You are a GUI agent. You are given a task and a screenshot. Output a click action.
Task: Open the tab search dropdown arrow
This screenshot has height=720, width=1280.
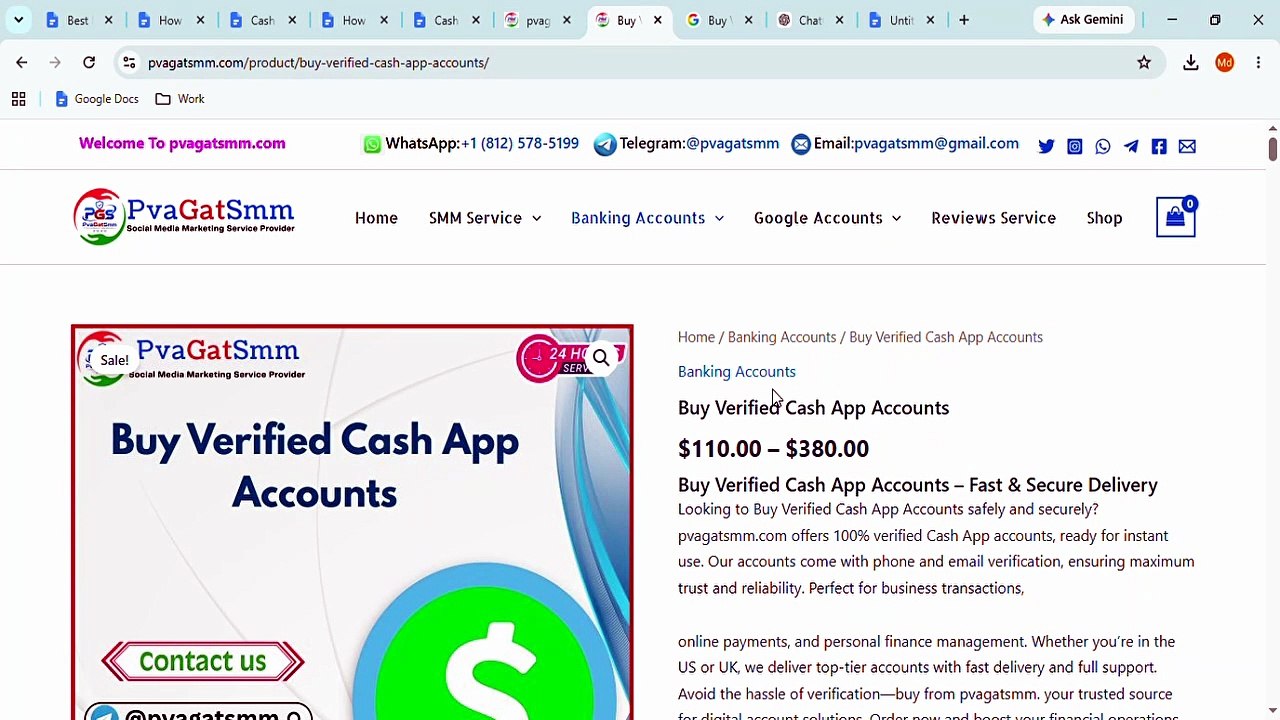pyautogui.click(x=18, y=19)
